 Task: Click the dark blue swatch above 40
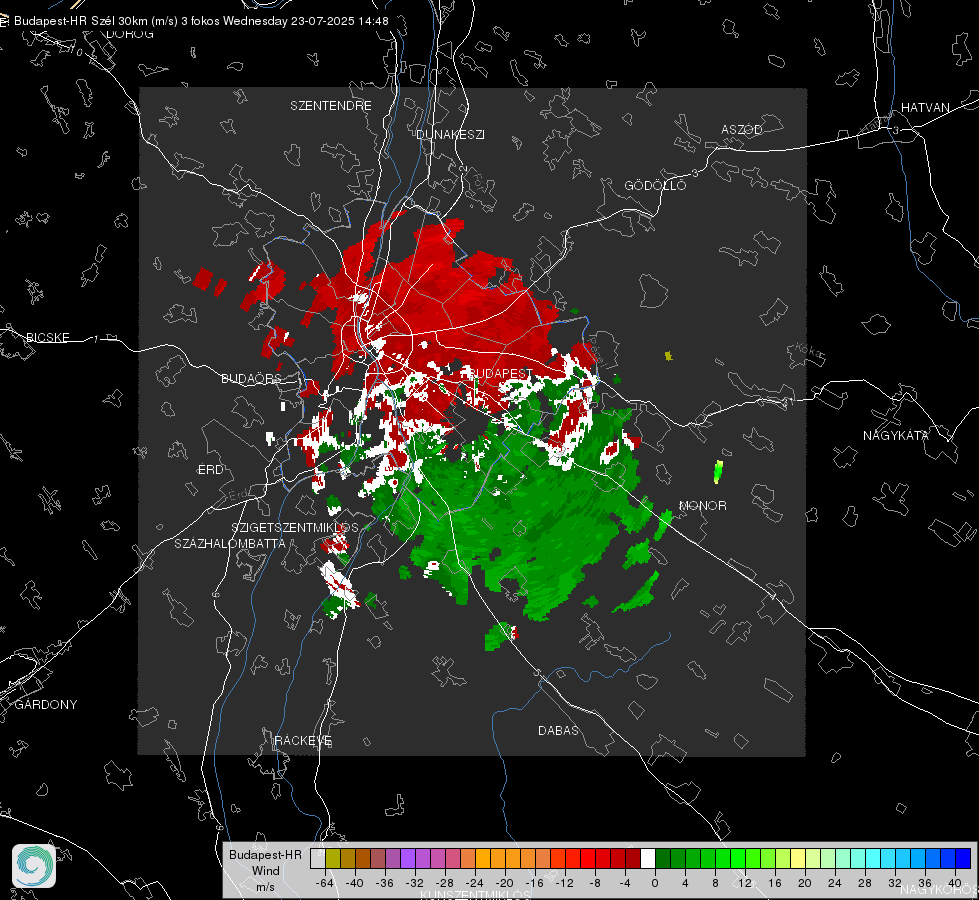tap(963, 858)
